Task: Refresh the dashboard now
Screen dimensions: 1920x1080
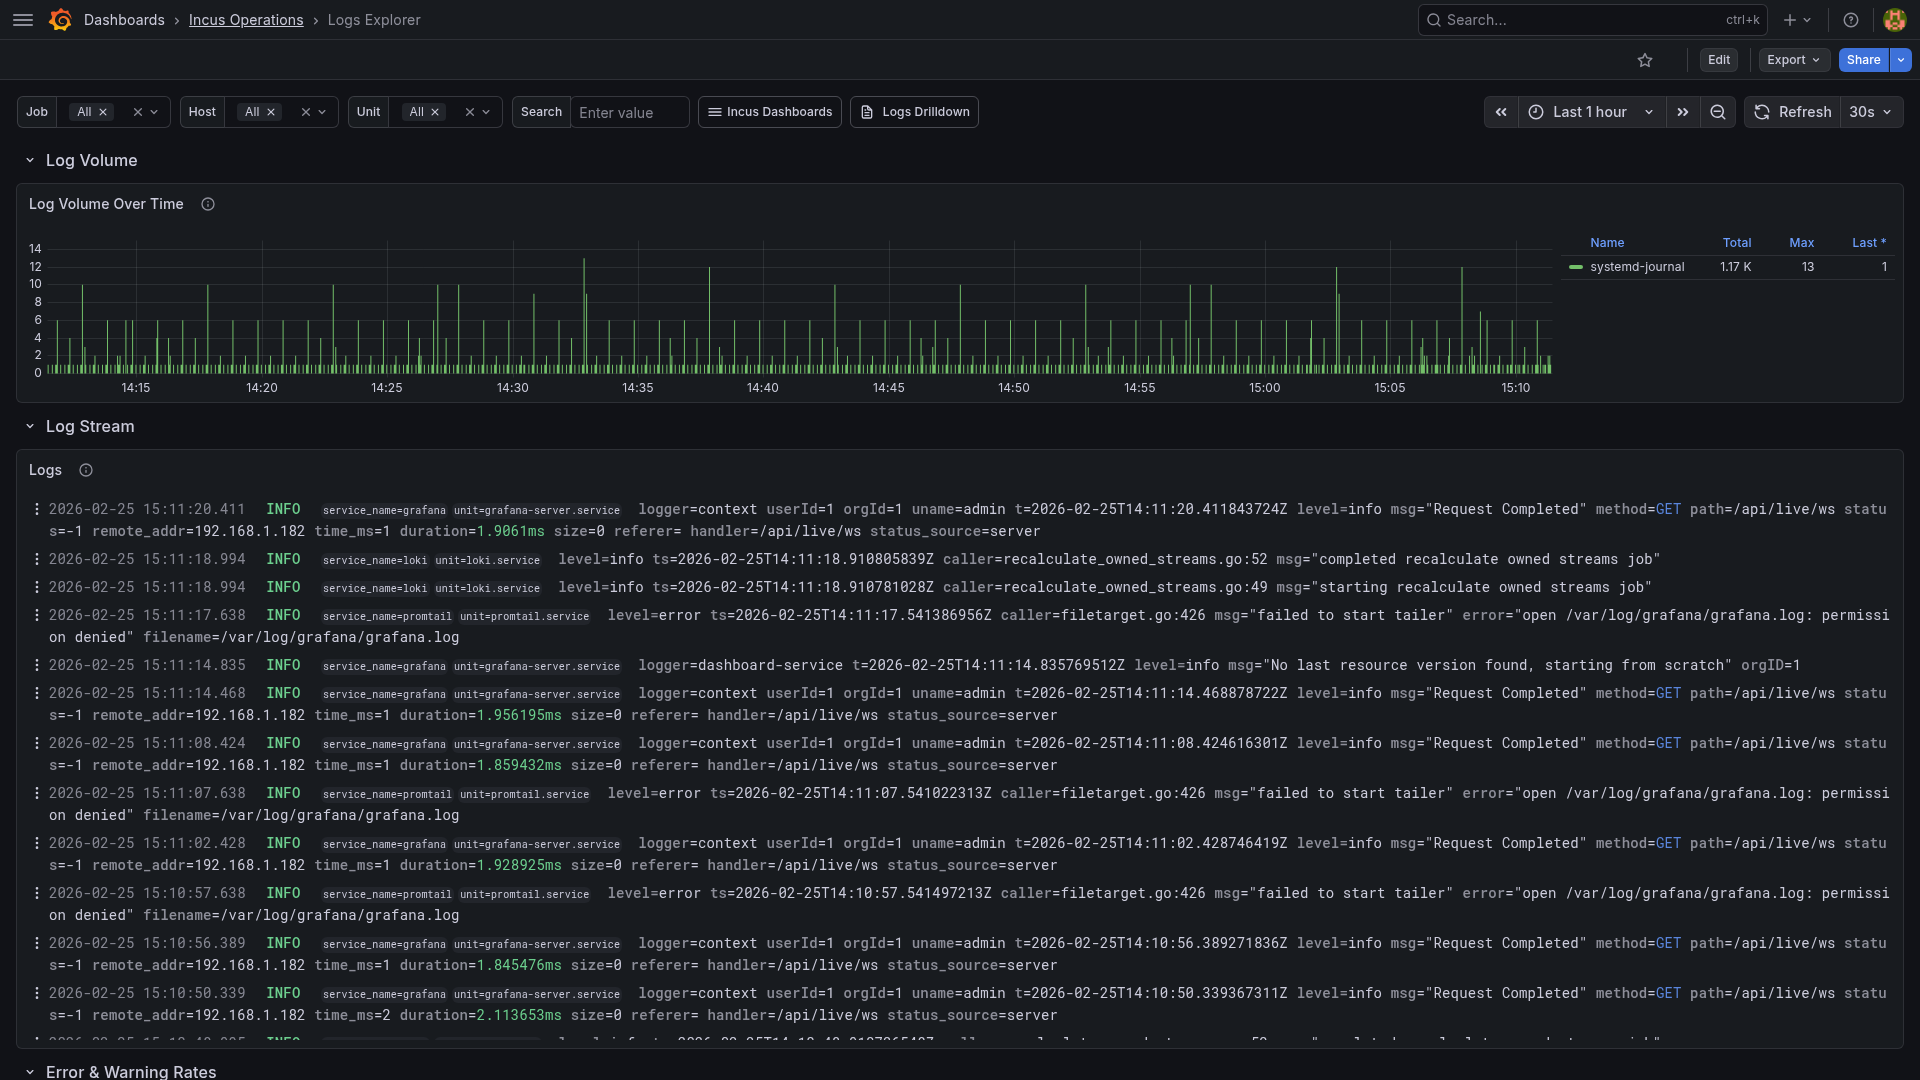Action: coord(1793,112)
